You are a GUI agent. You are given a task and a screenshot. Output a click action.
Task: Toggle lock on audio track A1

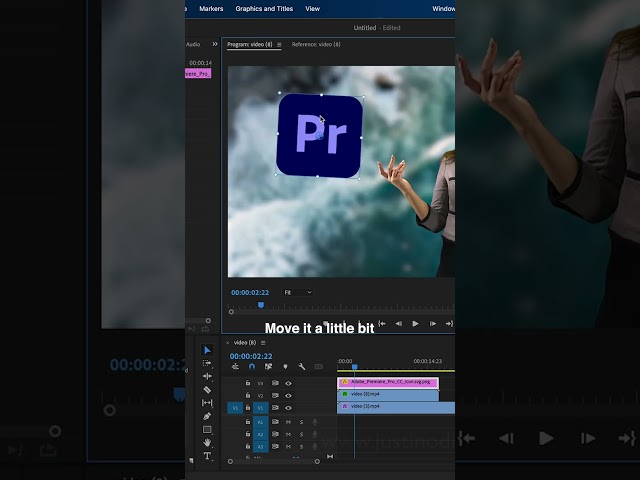click(x=248, y=422)
